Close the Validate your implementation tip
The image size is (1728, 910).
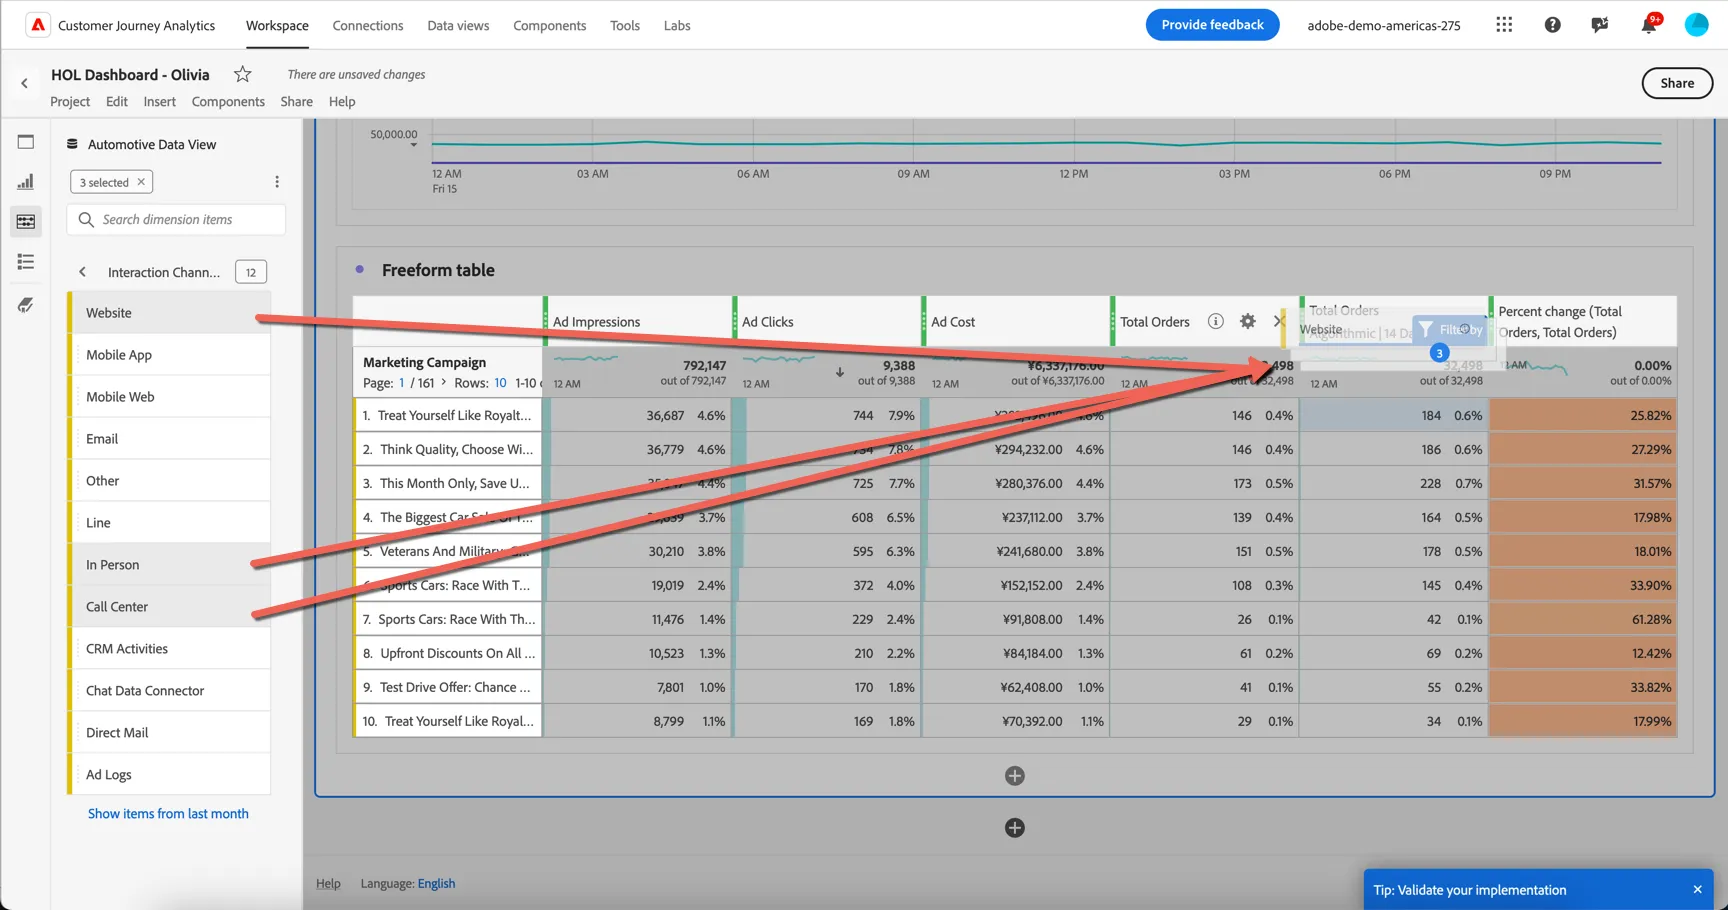(1697, 889)
